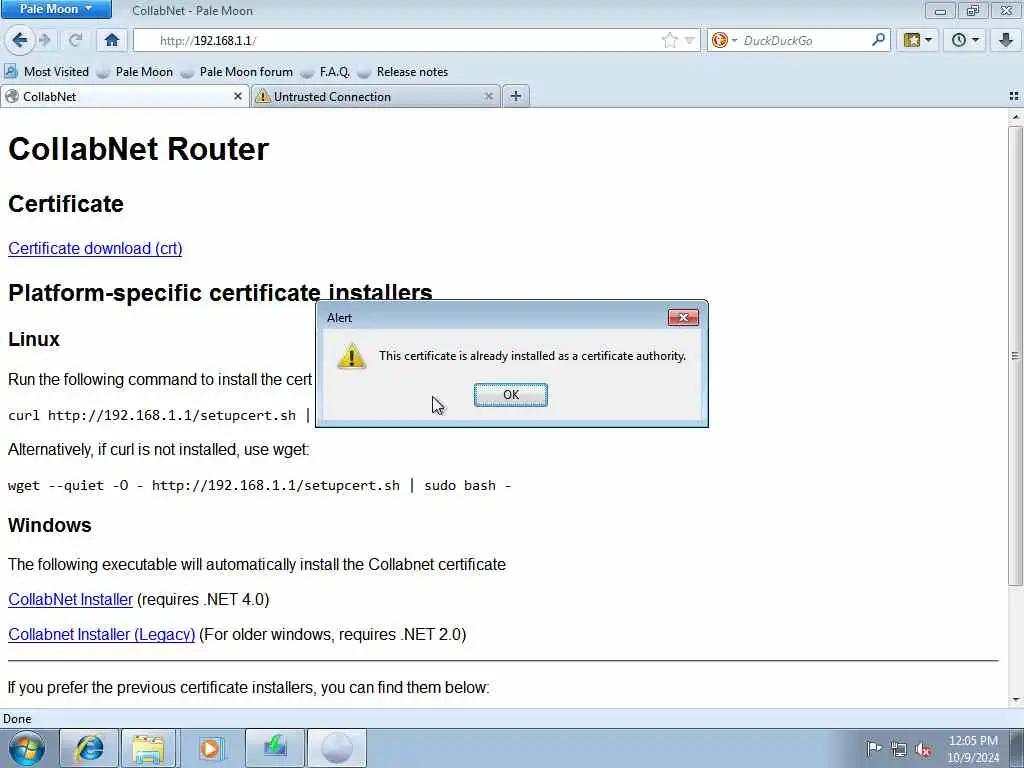Click the CollabNet Installer link
The image size is (1024, 768).
(71, 600)
